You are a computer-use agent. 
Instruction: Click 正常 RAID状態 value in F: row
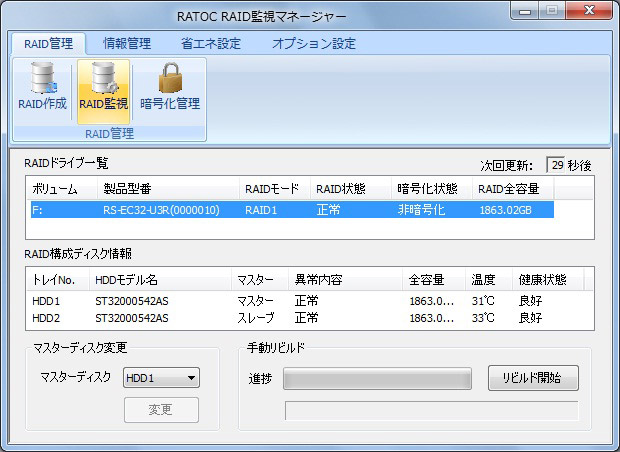click(x=328, y=210)
